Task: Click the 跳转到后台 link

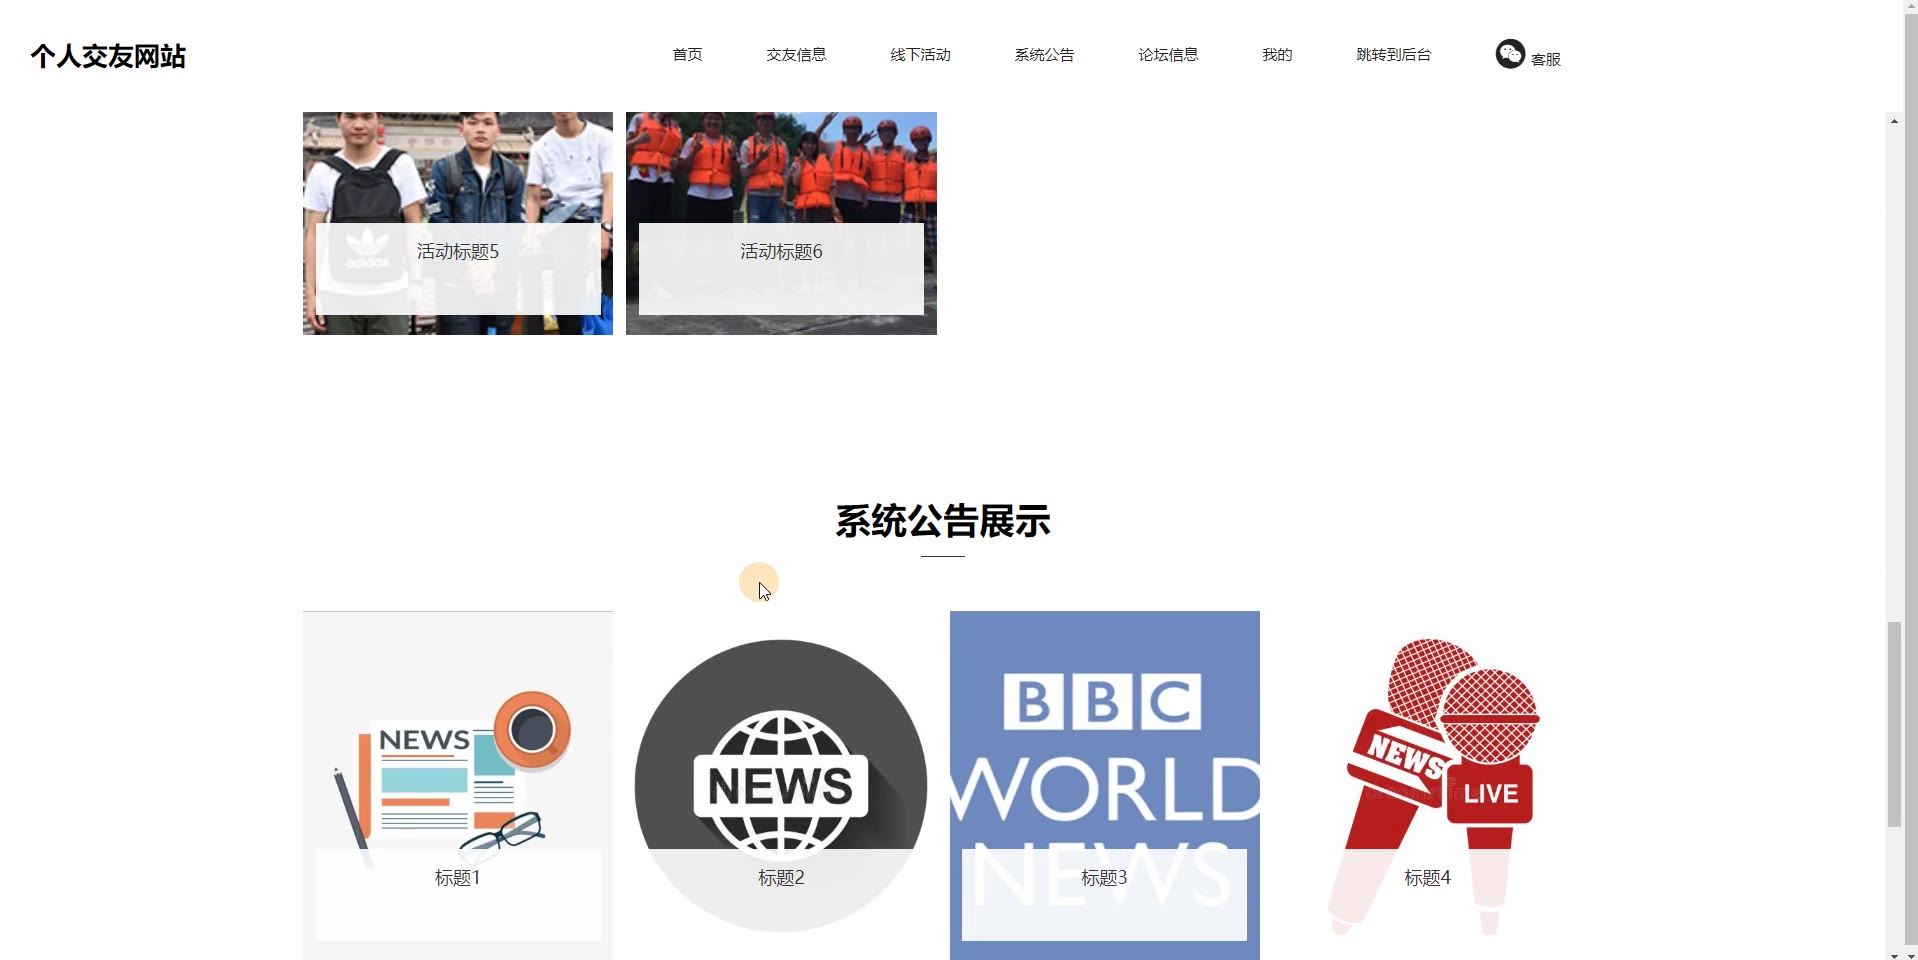Action: pos(1393,55)
